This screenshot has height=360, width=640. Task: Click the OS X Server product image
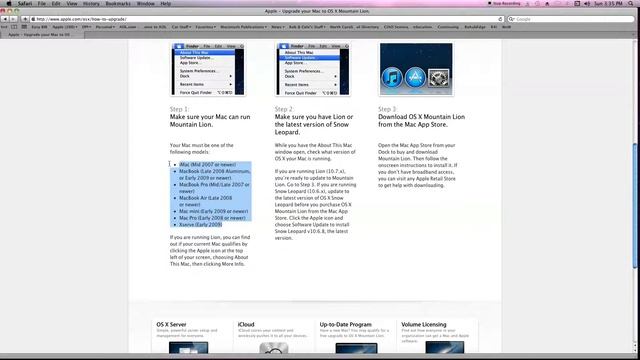point(188,348)
